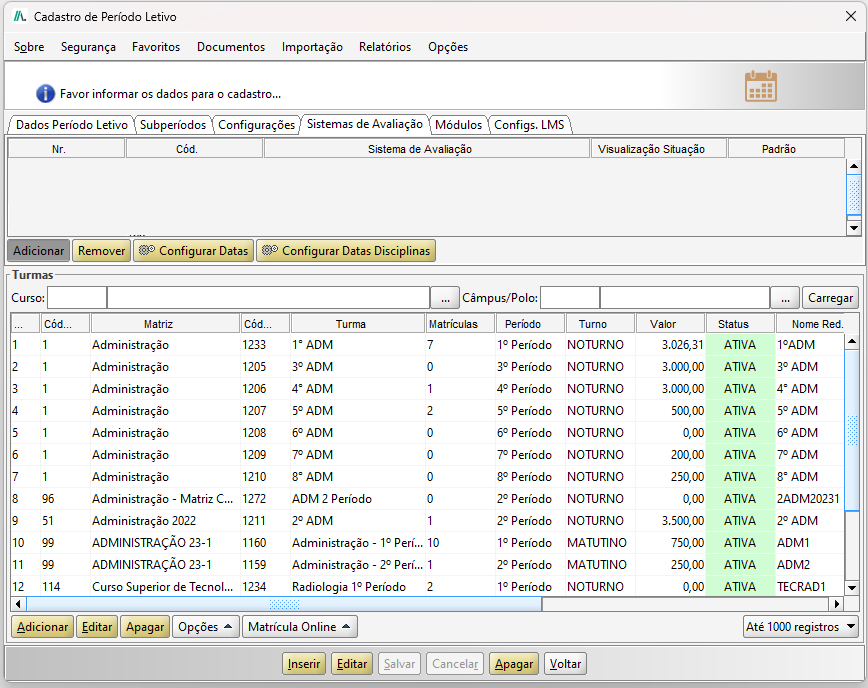This screenshot has width=868, height=688.
Task: Open the Segurança menu
Action: 88,47
